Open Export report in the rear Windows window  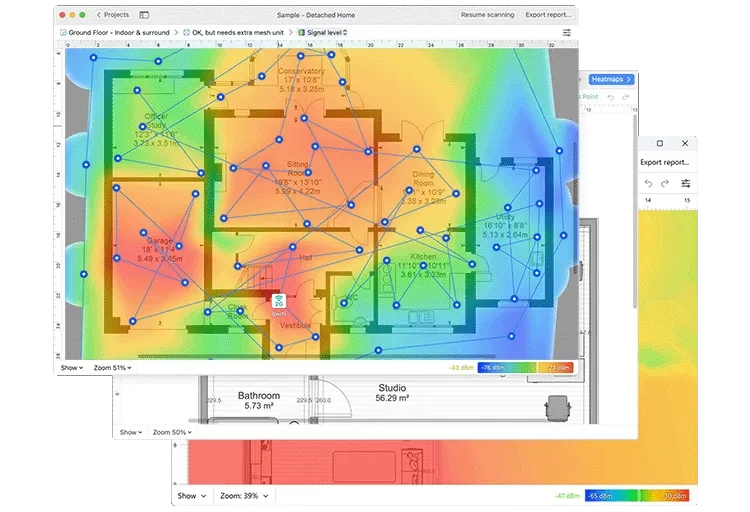click(x=665, y=162)
